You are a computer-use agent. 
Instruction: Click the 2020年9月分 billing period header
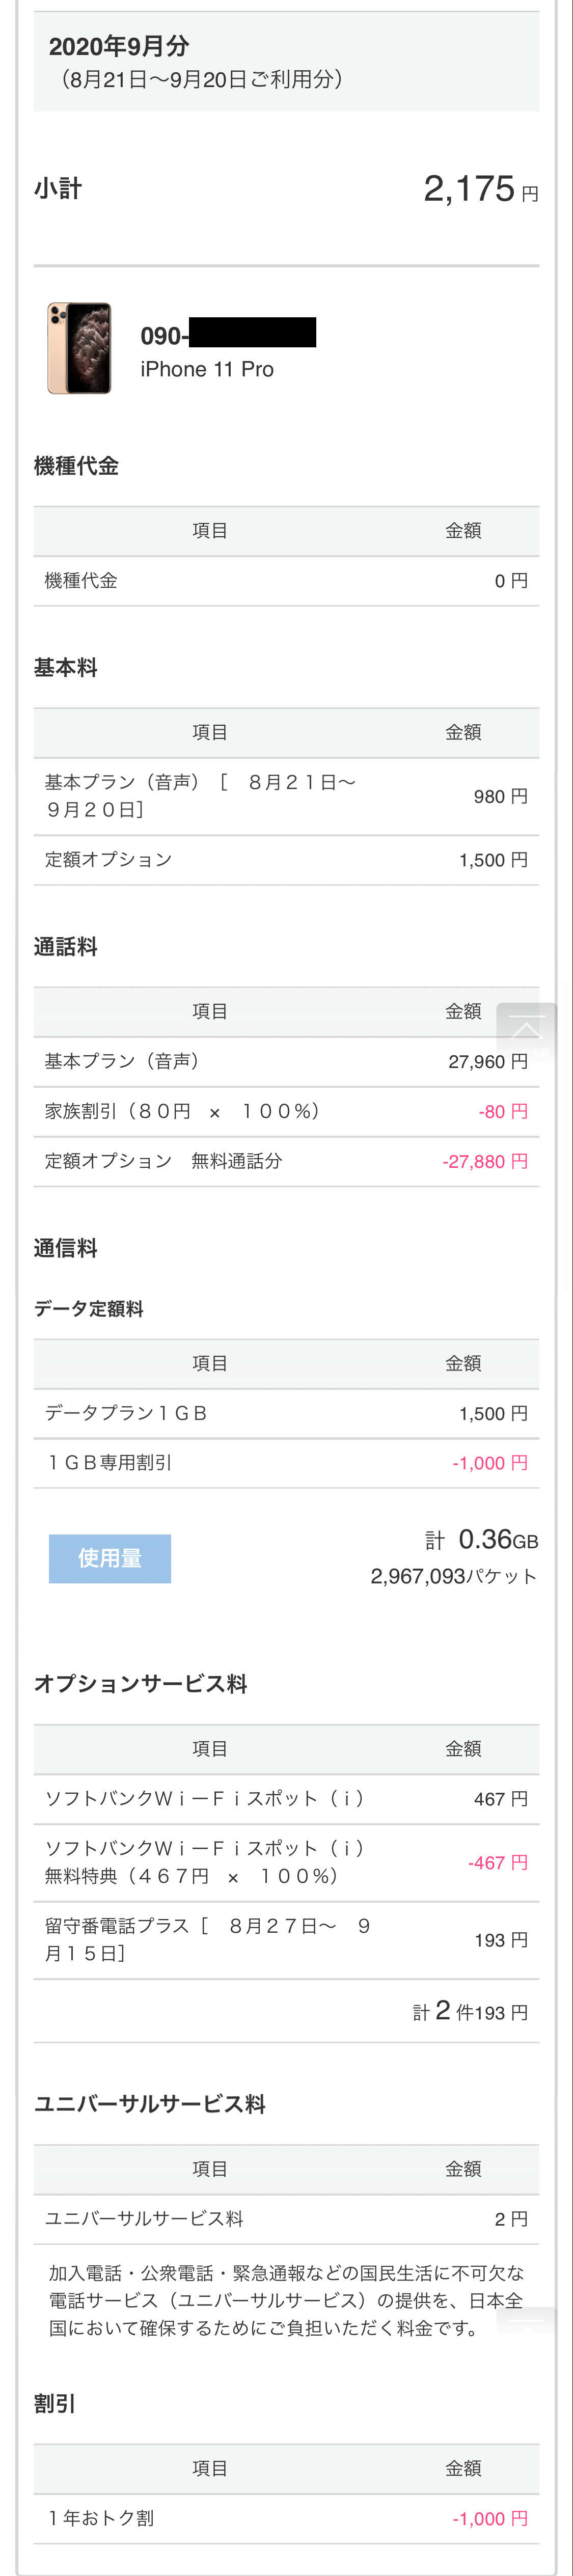click(119, 47)
